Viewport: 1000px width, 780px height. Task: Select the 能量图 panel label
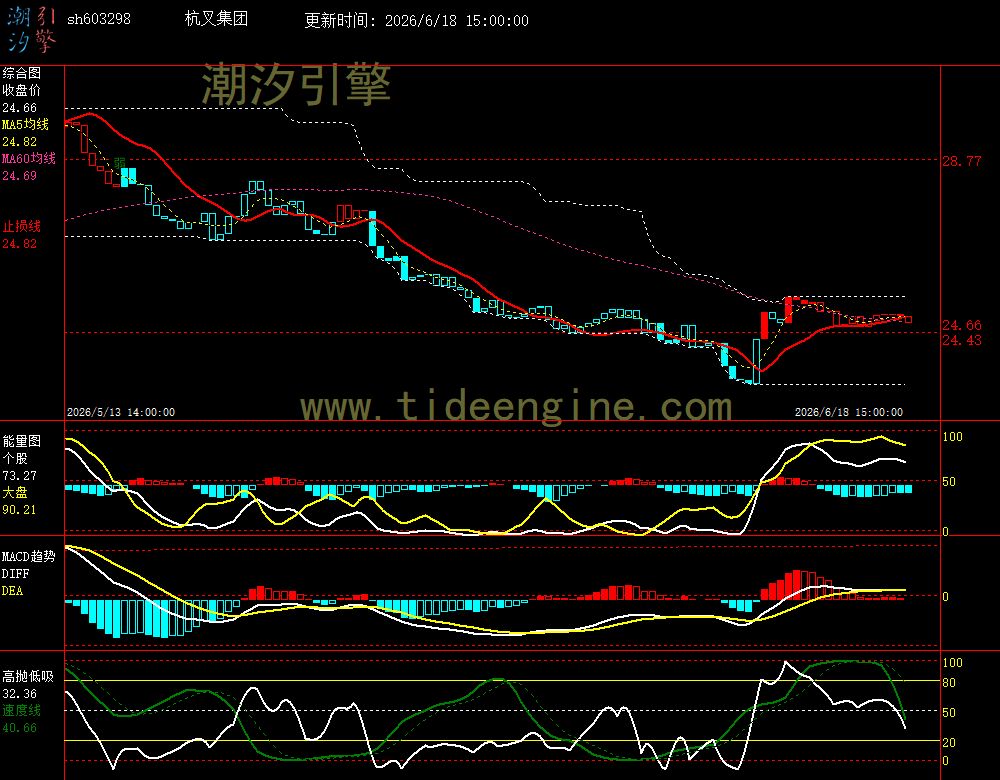click(x=21, y=441)
